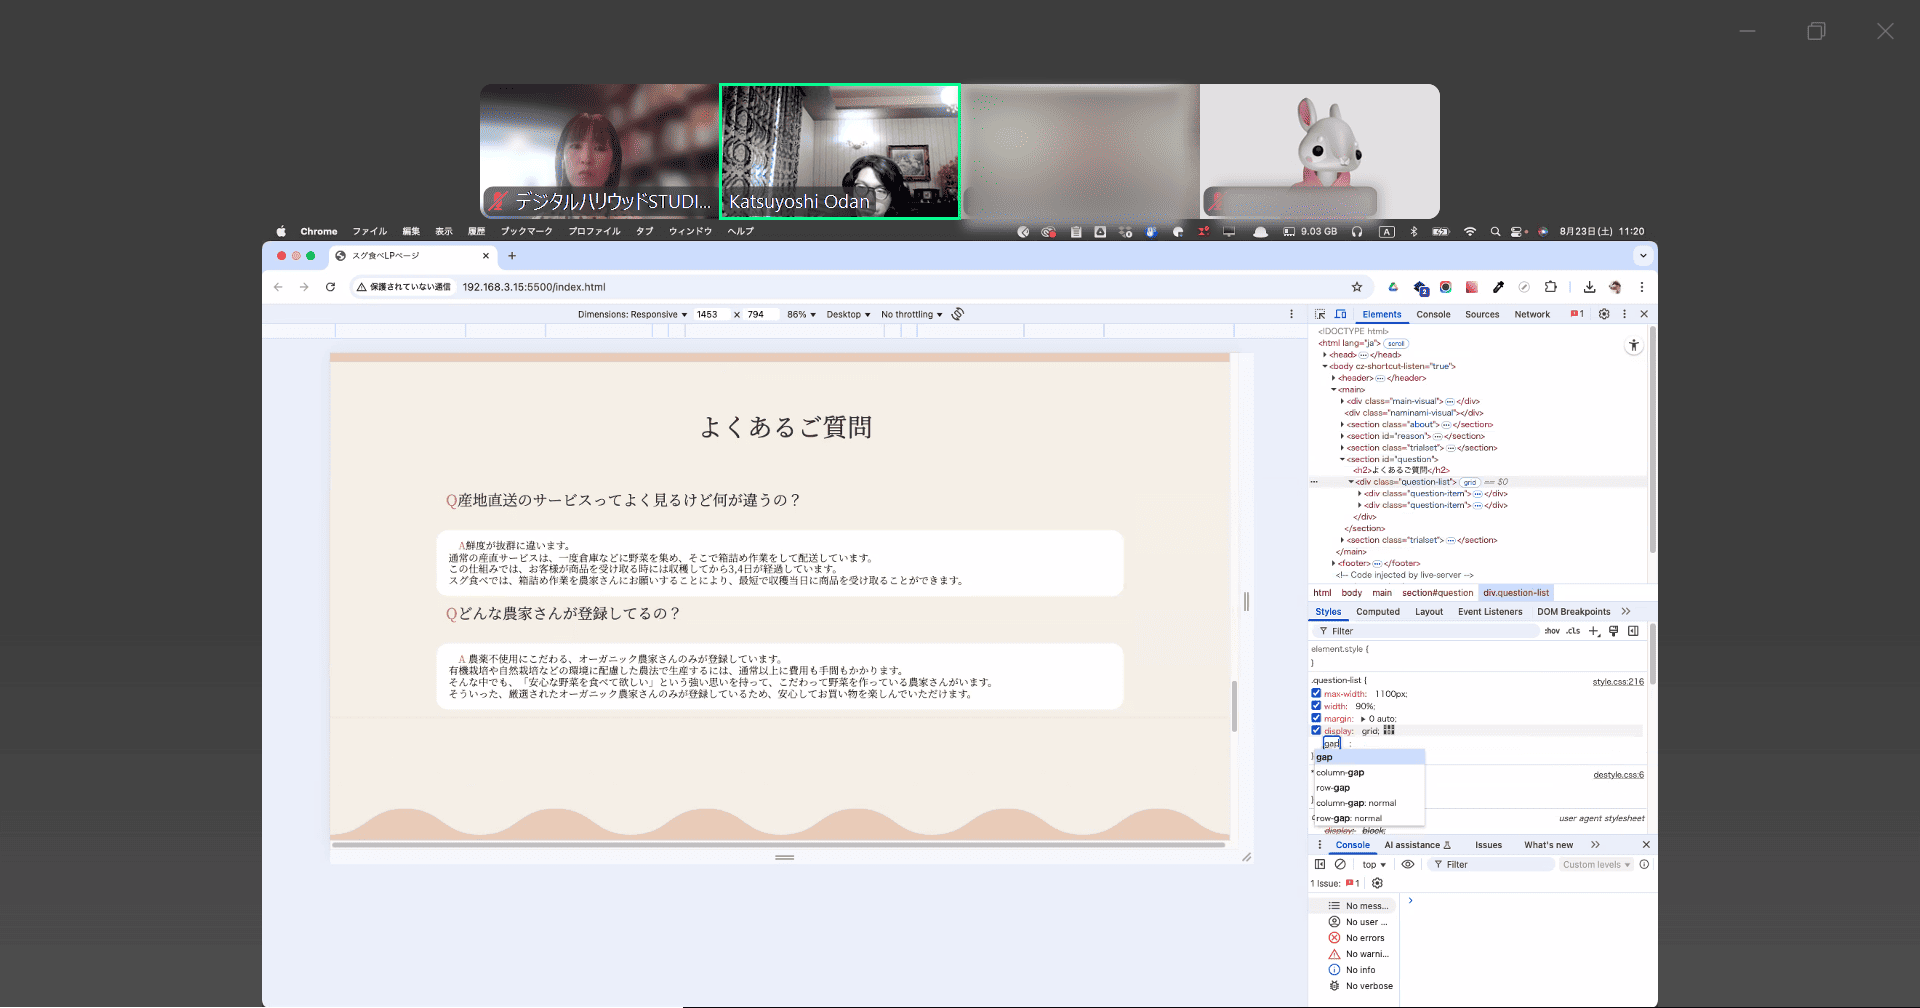Uncheck the width 90% property checkbox
1920x1008 pixels.
(x=1316, y=706)
